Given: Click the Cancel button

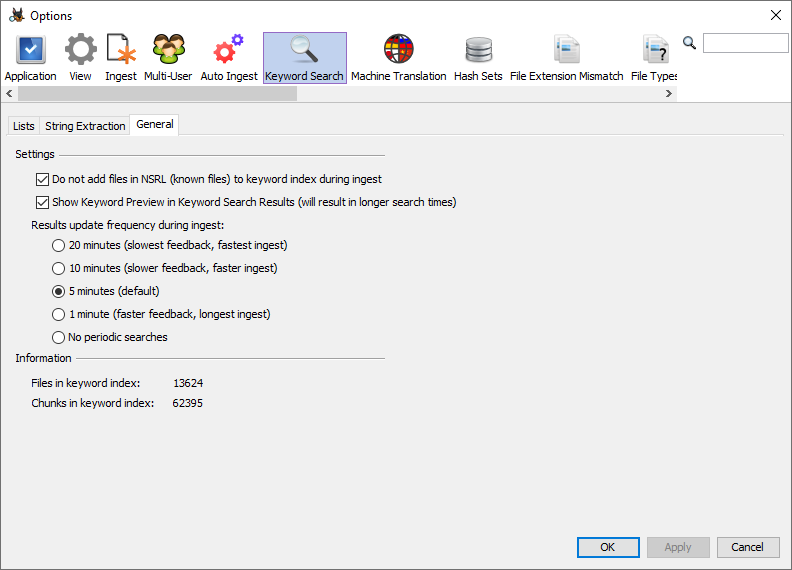Looking at the screenshot, I should (748, 547).
